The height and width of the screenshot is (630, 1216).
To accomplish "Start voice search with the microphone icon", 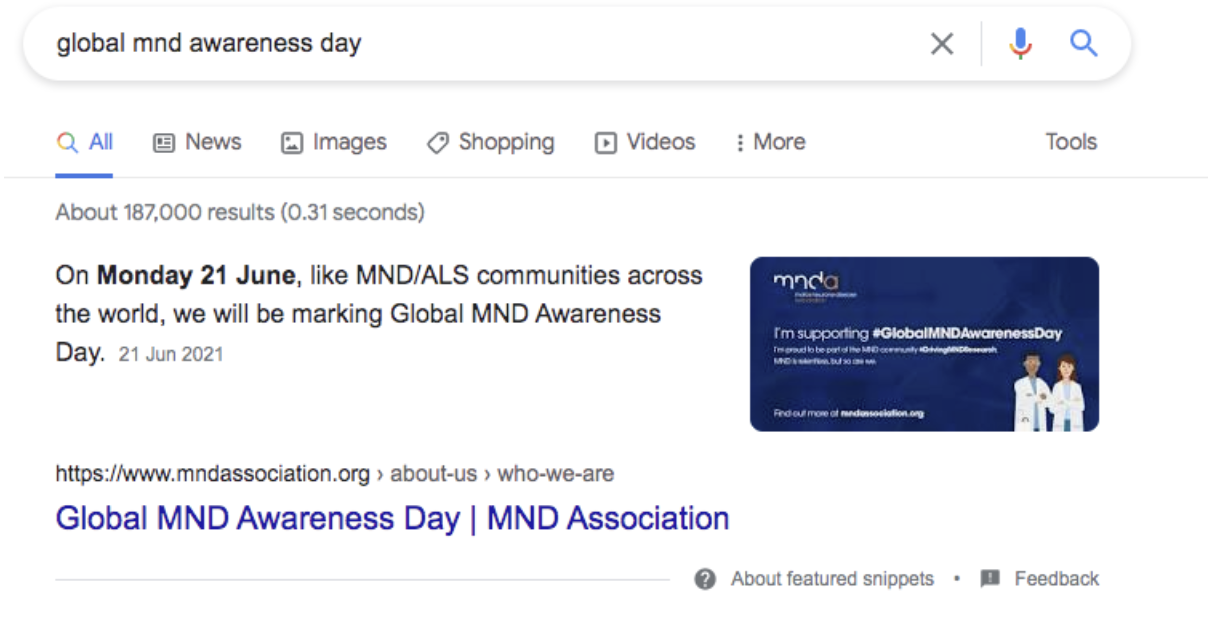I will (1020, 44).
